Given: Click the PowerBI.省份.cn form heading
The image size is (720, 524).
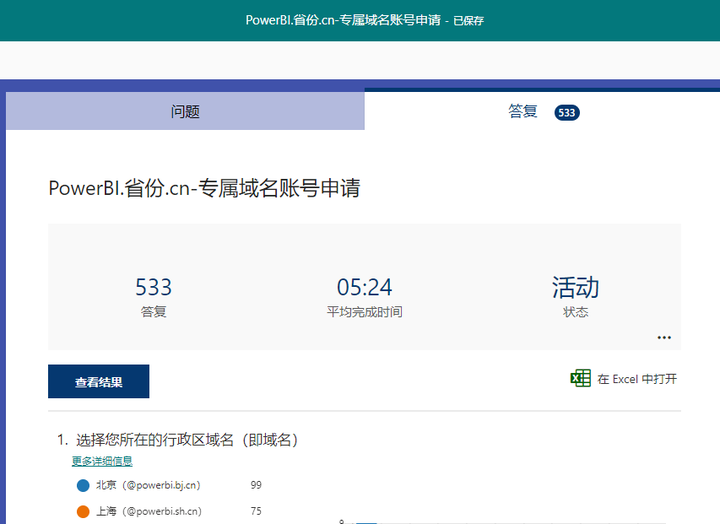Looking at the screenshot, I should point(204,188).
